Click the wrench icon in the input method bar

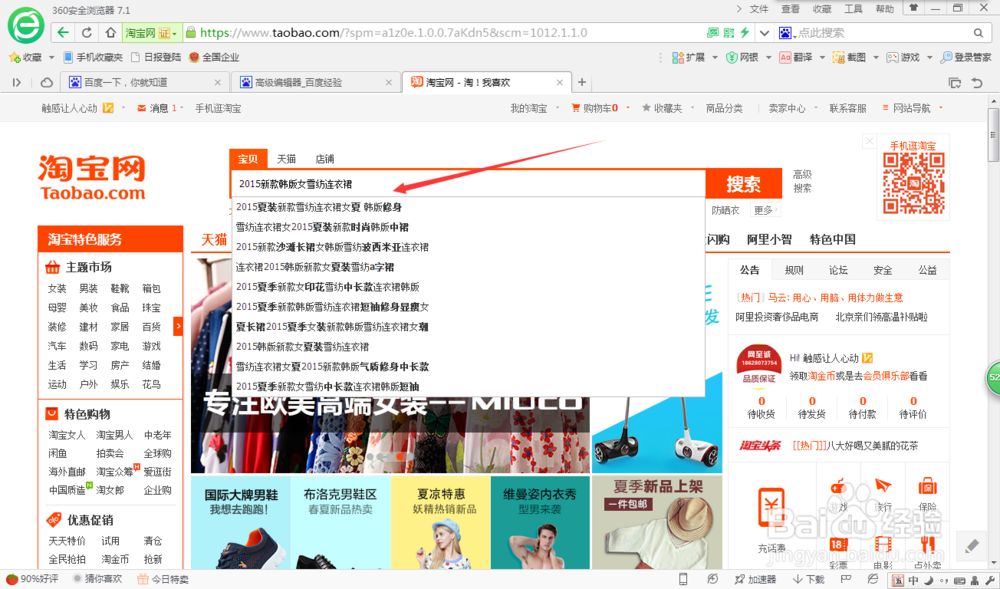[989, 580]
